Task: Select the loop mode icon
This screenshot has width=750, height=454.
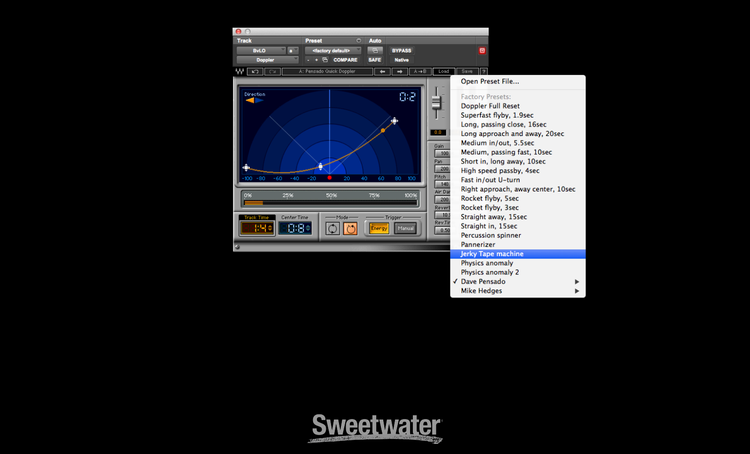Action: pos(333,228)
